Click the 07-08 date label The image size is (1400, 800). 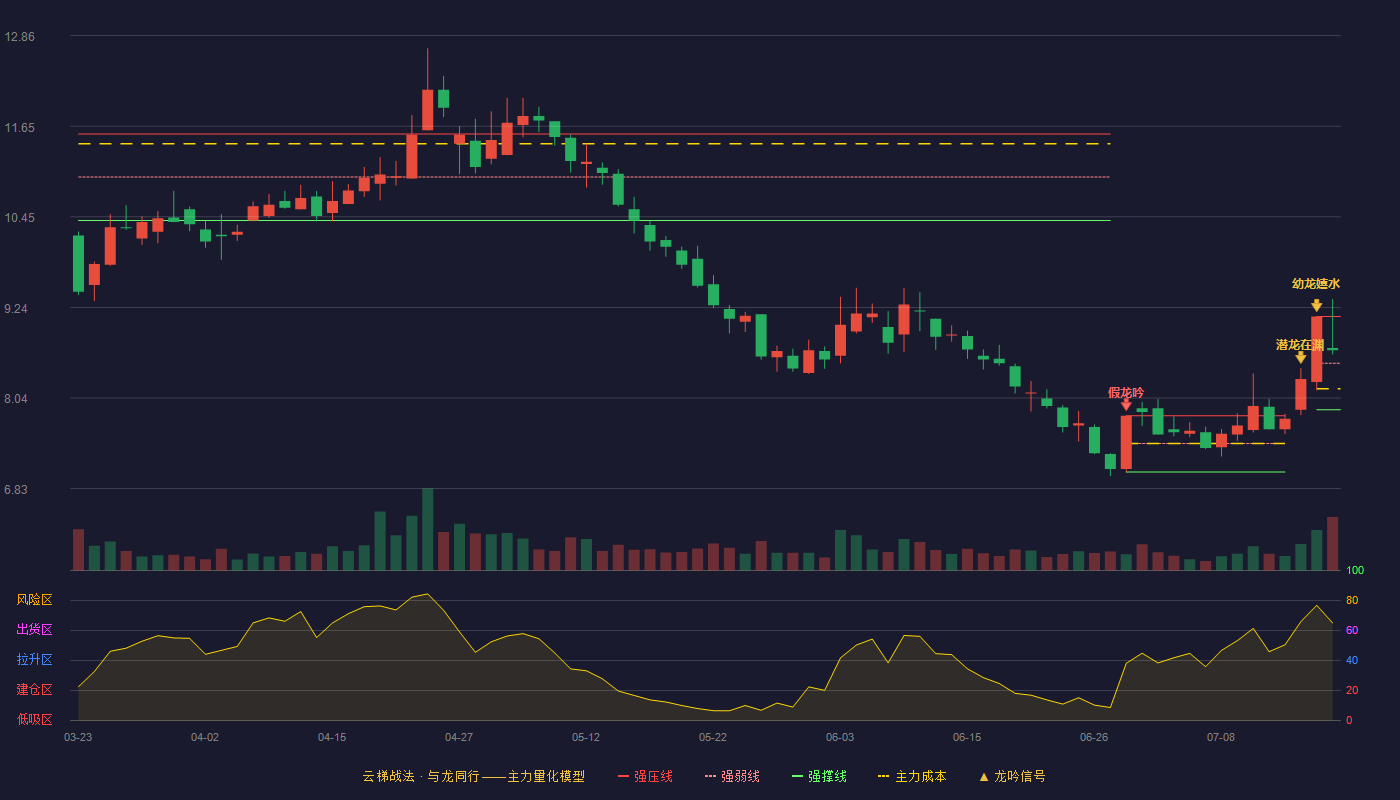(x=1221, y=737)
